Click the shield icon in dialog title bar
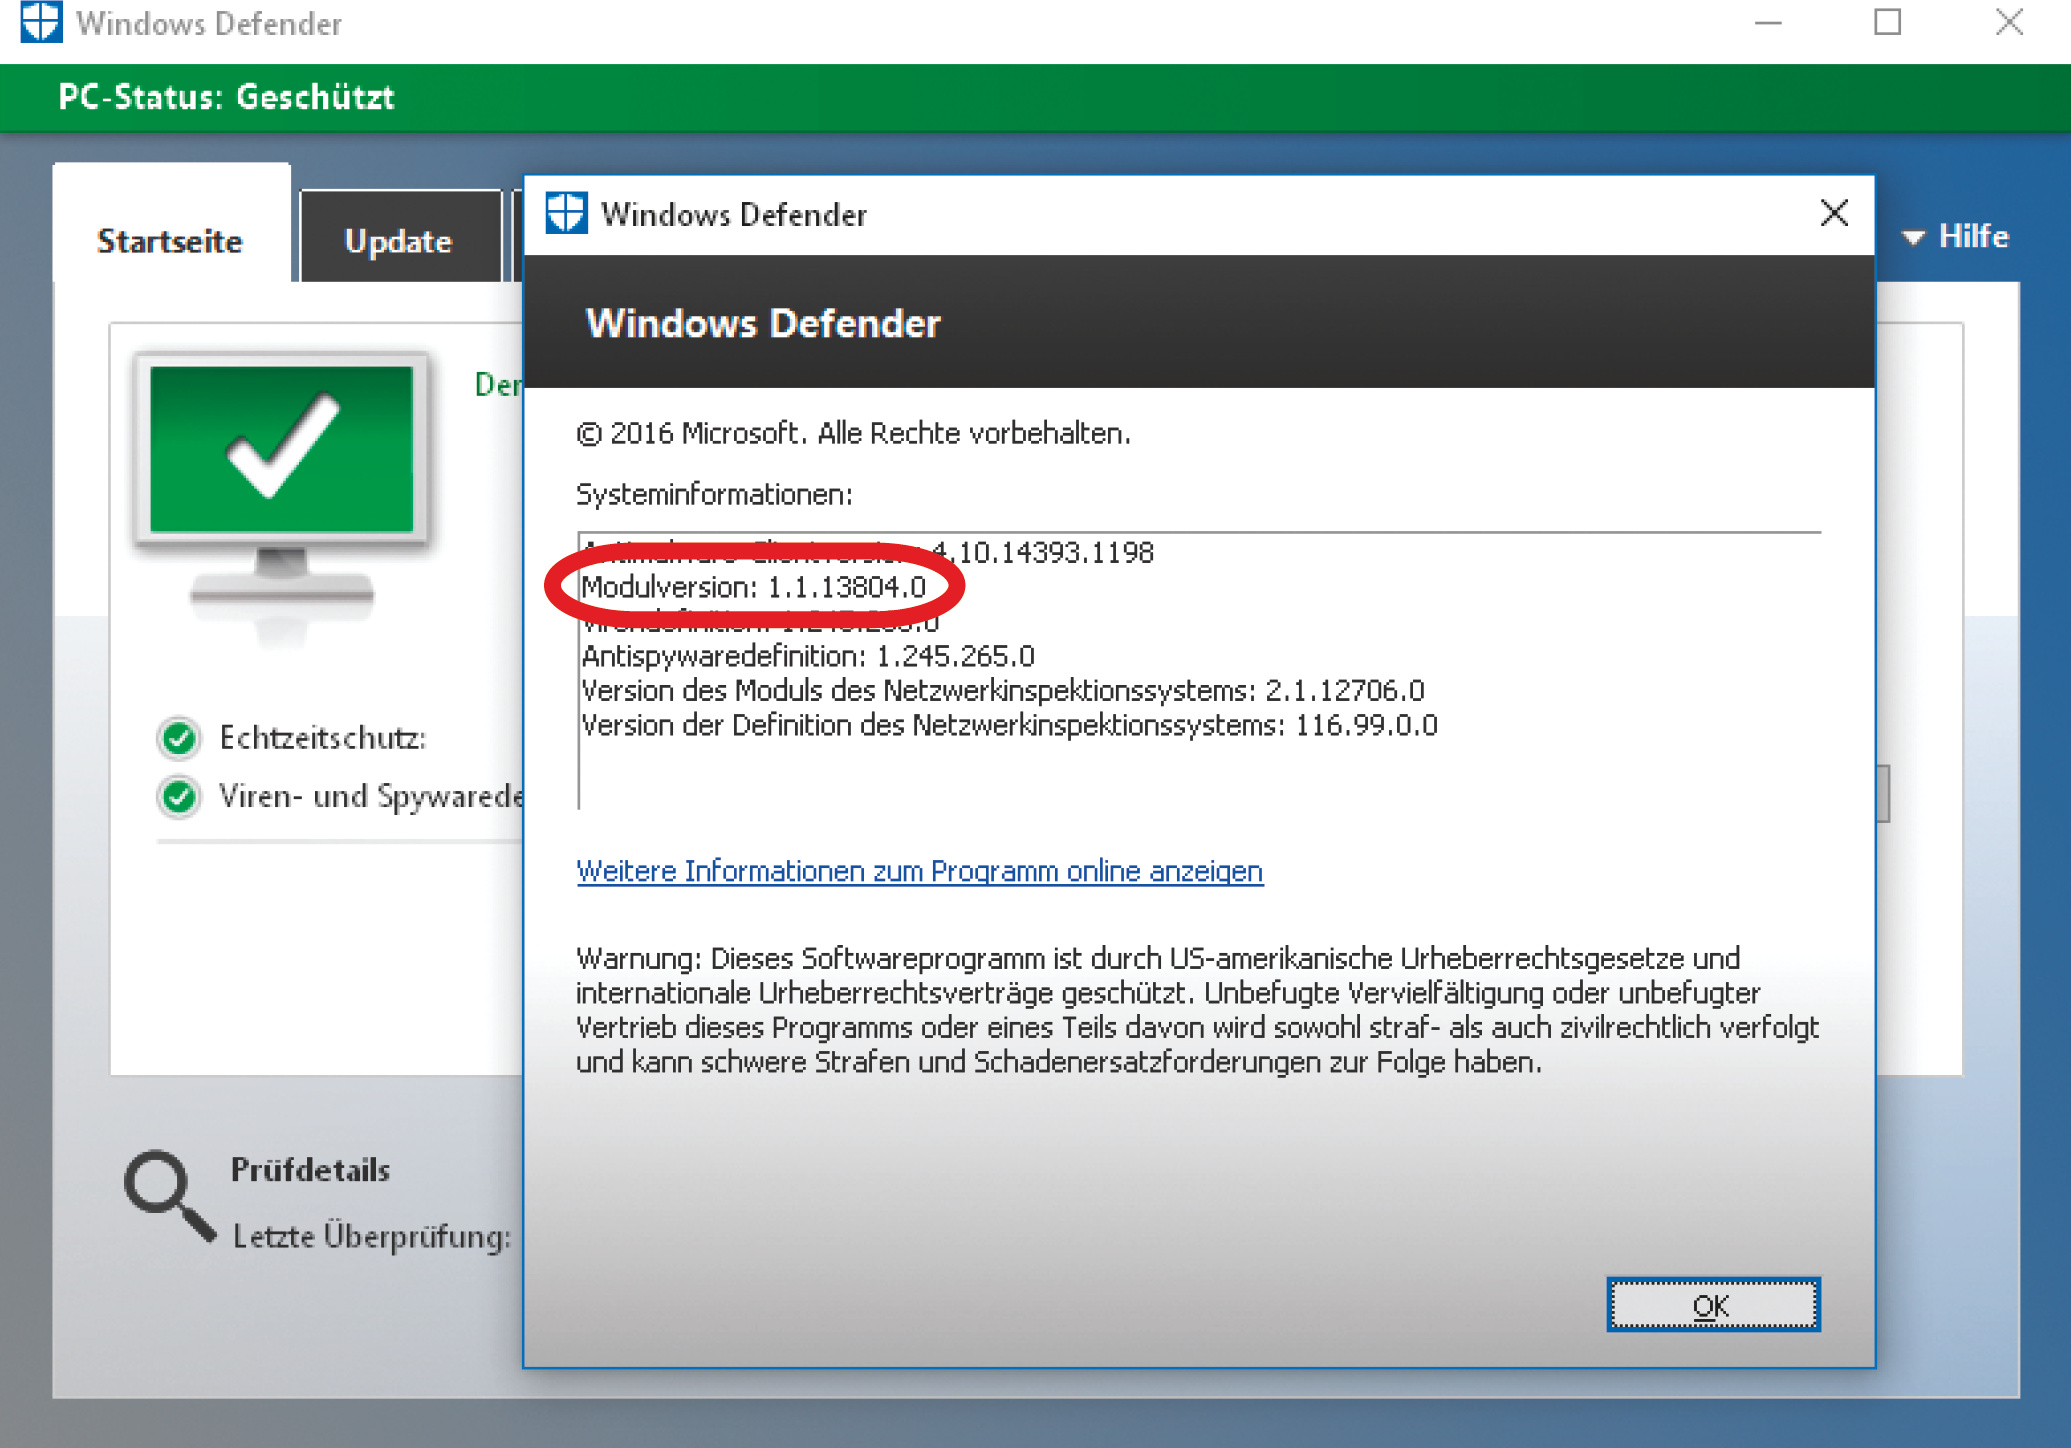The width and height of the screenshot is (2071, 1448). (x=566, y=213)
